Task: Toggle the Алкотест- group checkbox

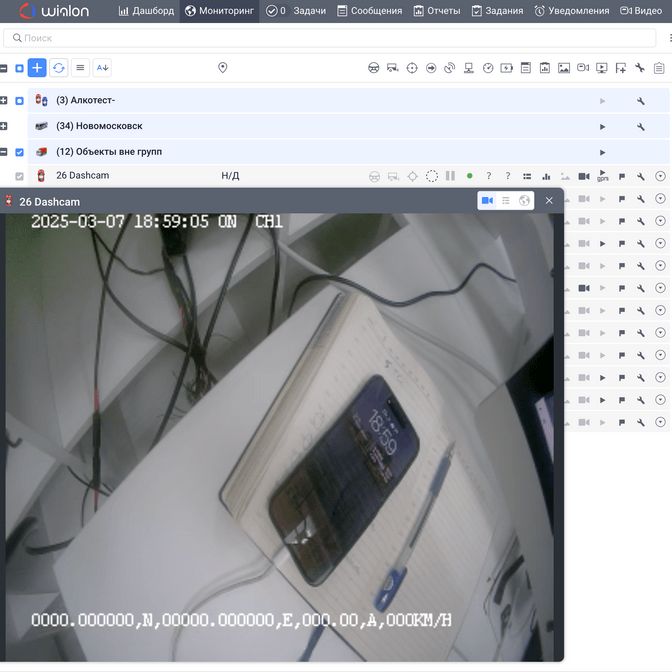Action: coord(19,101)
